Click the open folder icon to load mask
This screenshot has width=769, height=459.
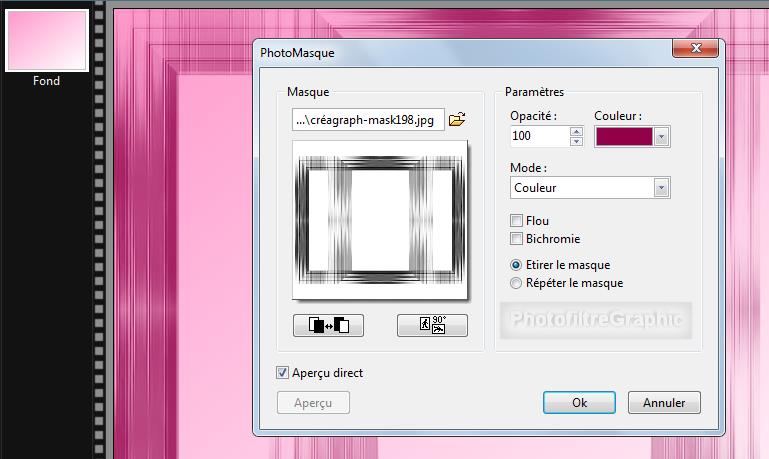click(457, 120)
